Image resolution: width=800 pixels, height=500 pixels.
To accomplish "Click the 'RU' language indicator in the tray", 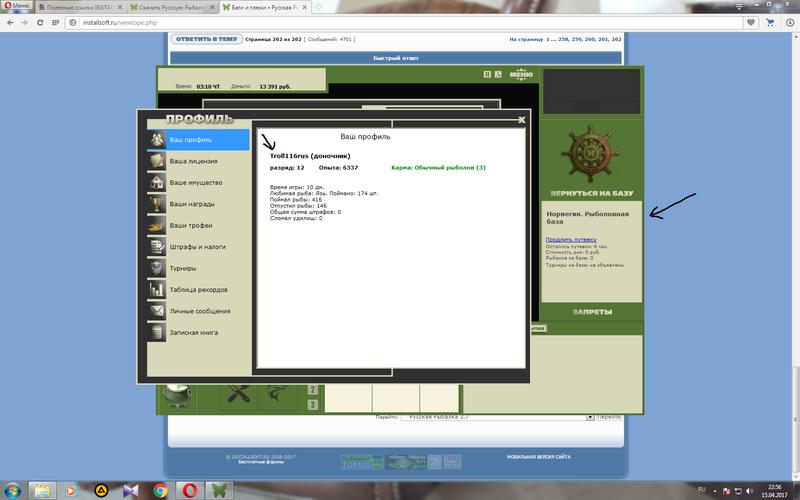I will (702, 490).
